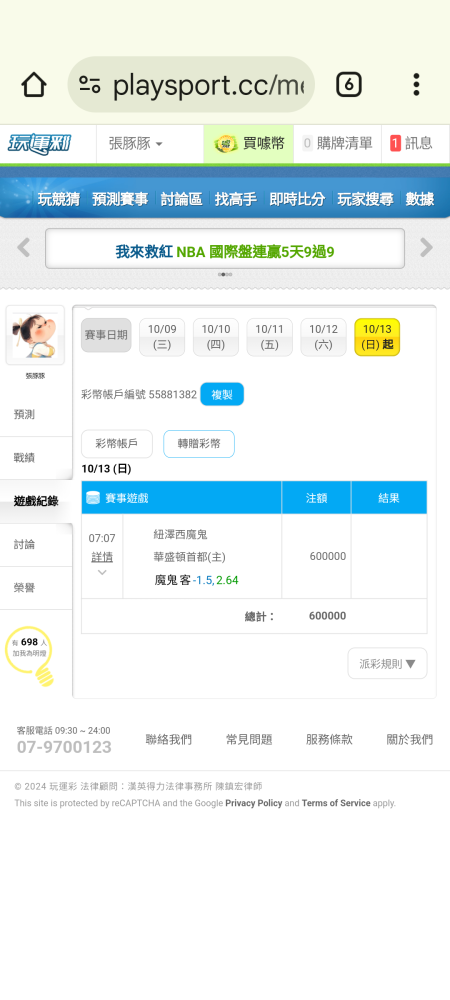Tap the site info icon in the address bar
This screenshot has height=1000, width=450.
(90, 84)
